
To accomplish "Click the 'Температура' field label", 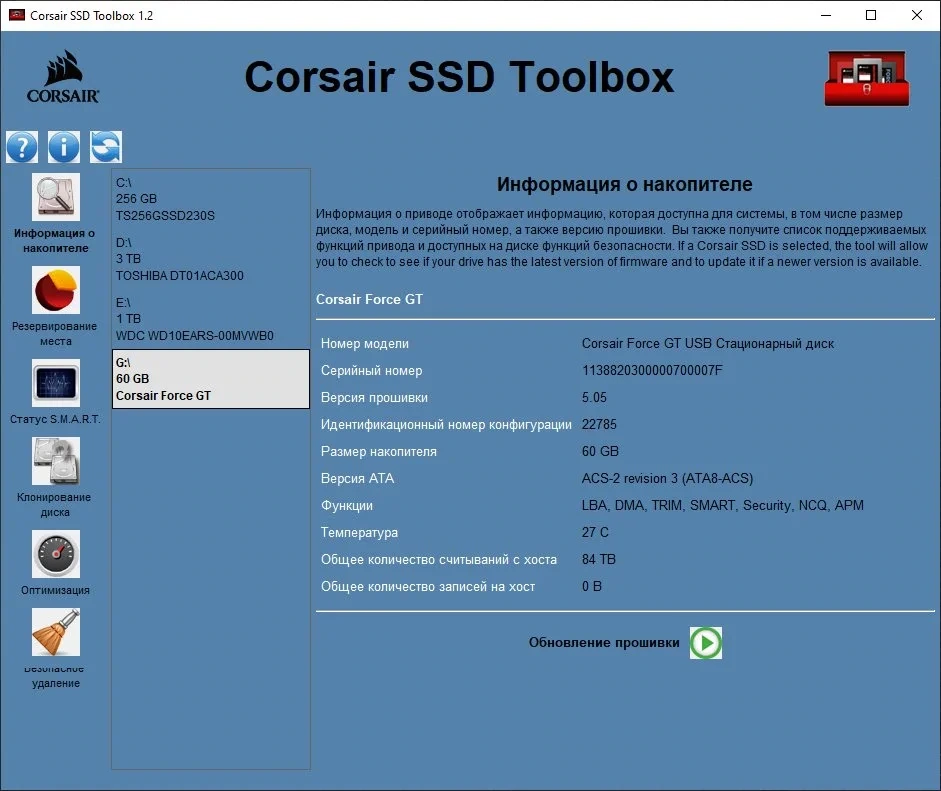I will 359,532.
